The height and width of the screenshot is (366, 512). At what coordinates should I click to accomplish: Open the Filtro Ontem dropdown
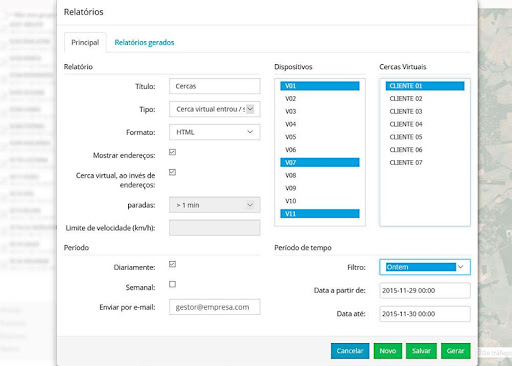pos(425,267)
